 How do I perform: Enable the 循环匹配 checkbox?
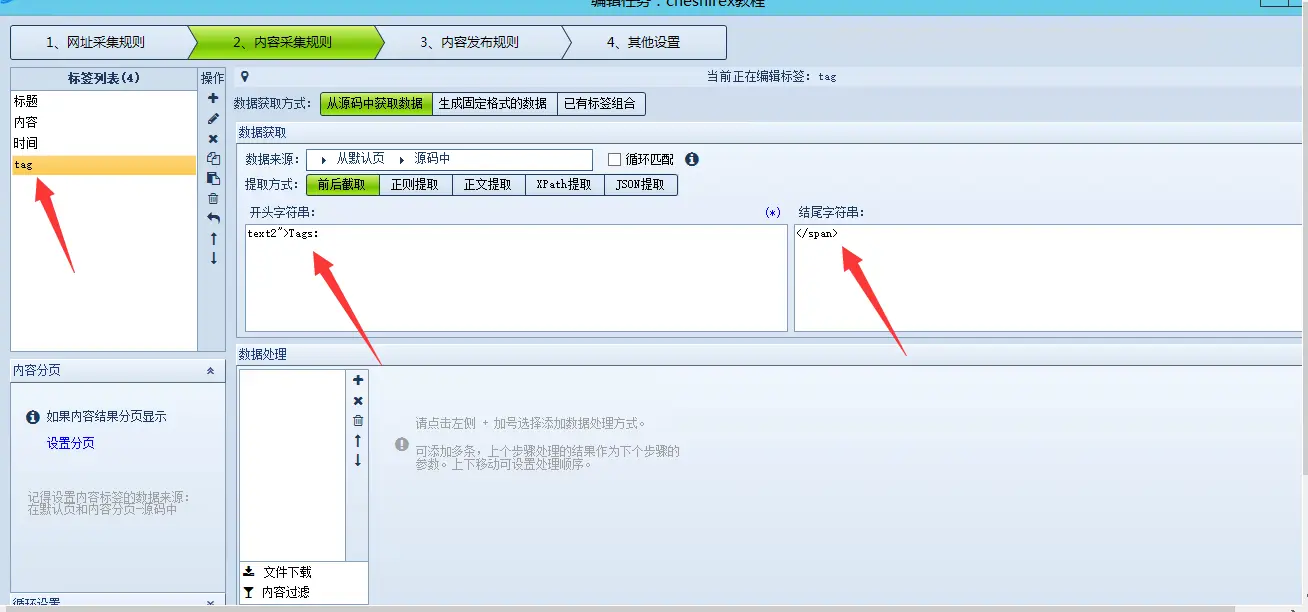(614, 160)
